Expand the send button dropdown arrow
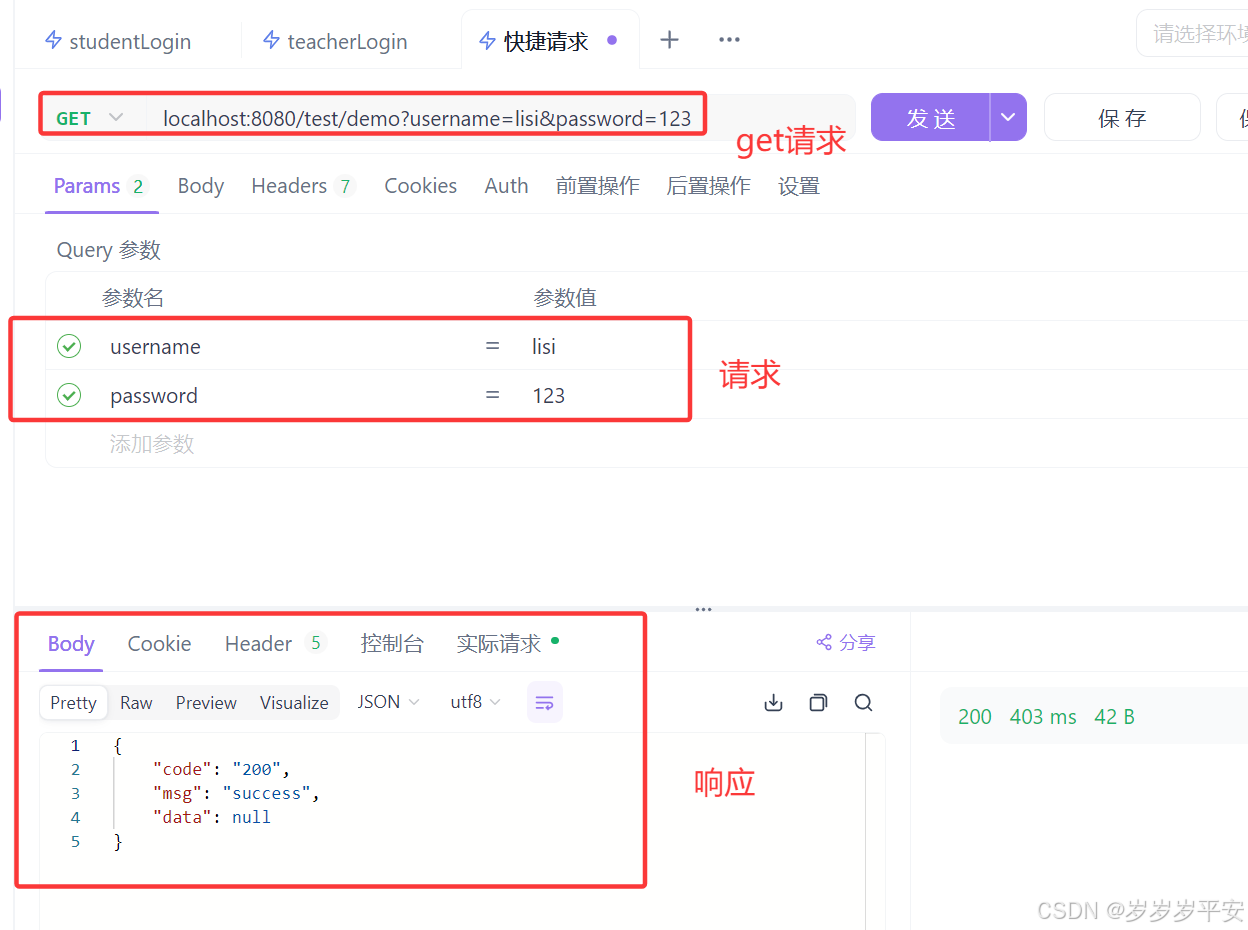This screenshot has width=1248, height=930. [x=1008, y=118]
